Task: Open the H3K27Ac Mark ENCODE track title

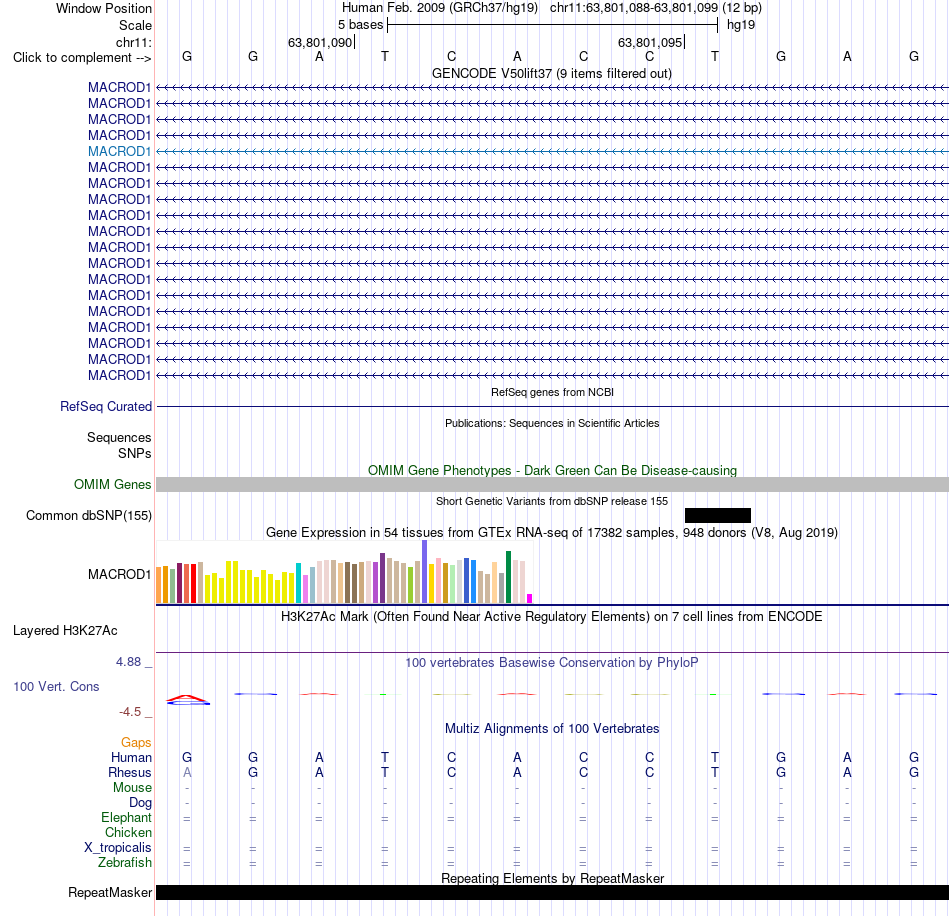Action: 552,617
